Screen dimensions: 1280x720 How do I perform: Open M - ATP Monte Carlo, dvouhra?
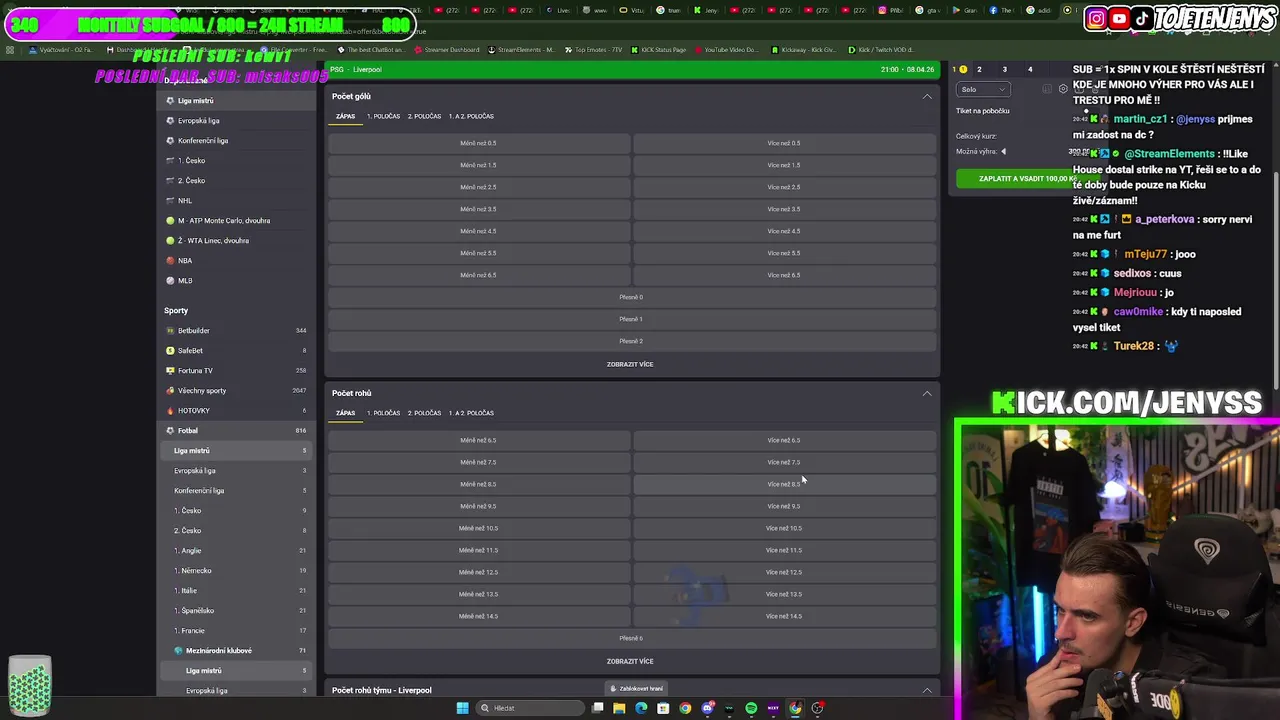click(236, 220)
